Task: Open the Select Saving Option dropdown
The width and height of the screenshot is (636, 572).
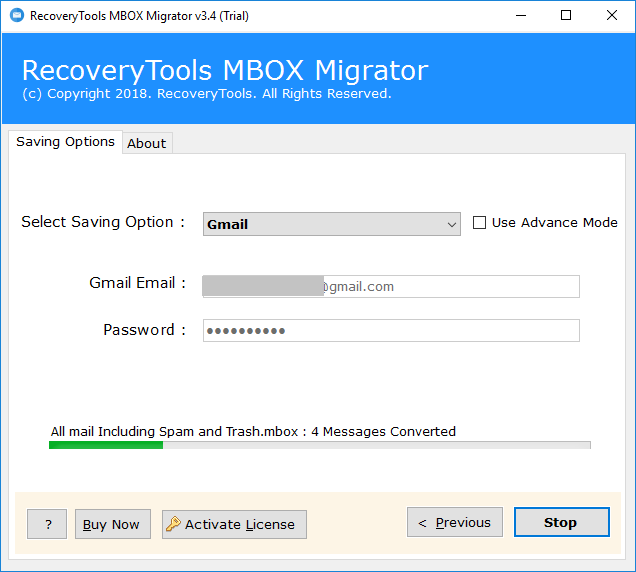Action: coord(331,224)
